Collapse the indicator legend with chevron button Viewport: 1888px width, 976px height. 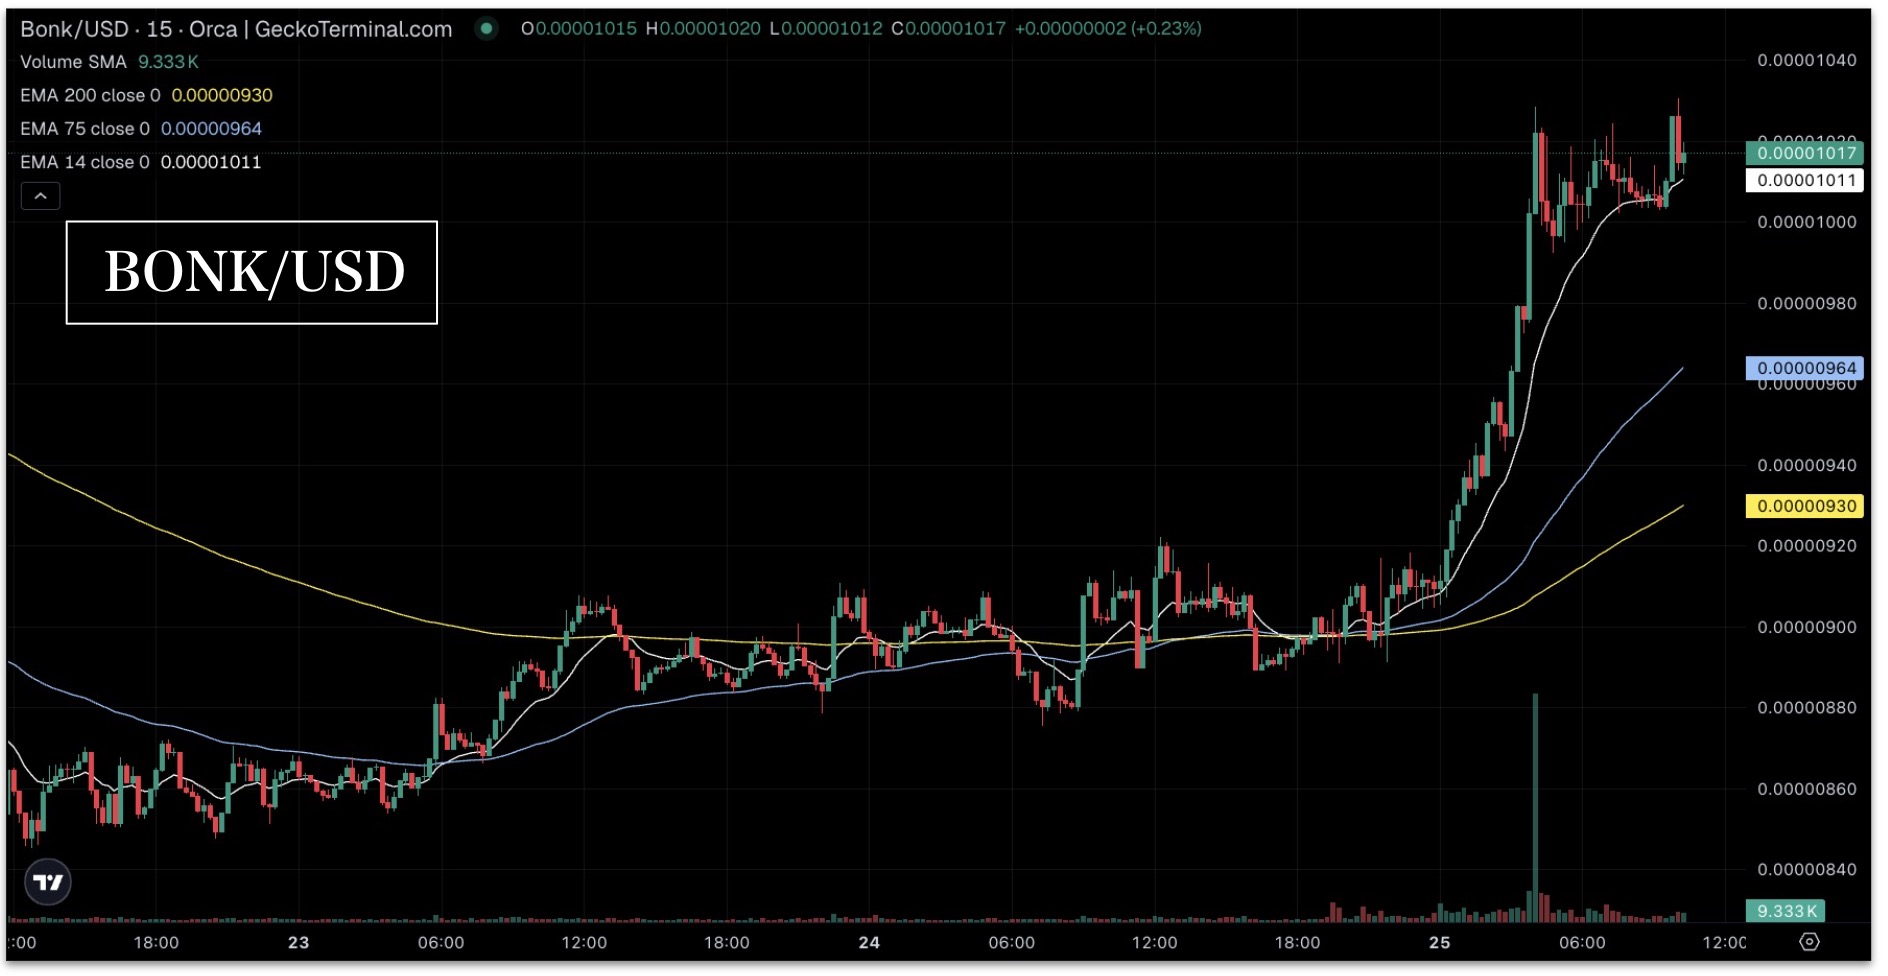(x=41, y=196)
